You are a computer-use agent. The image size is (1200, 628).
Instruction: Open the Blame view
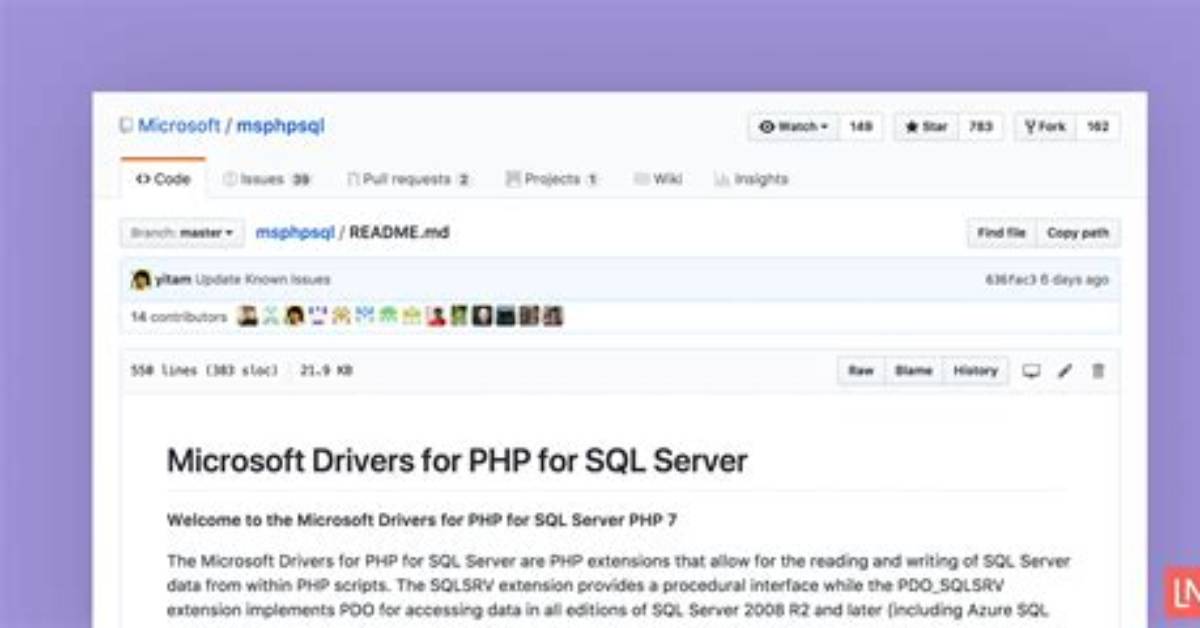click(x=913, y=371)
